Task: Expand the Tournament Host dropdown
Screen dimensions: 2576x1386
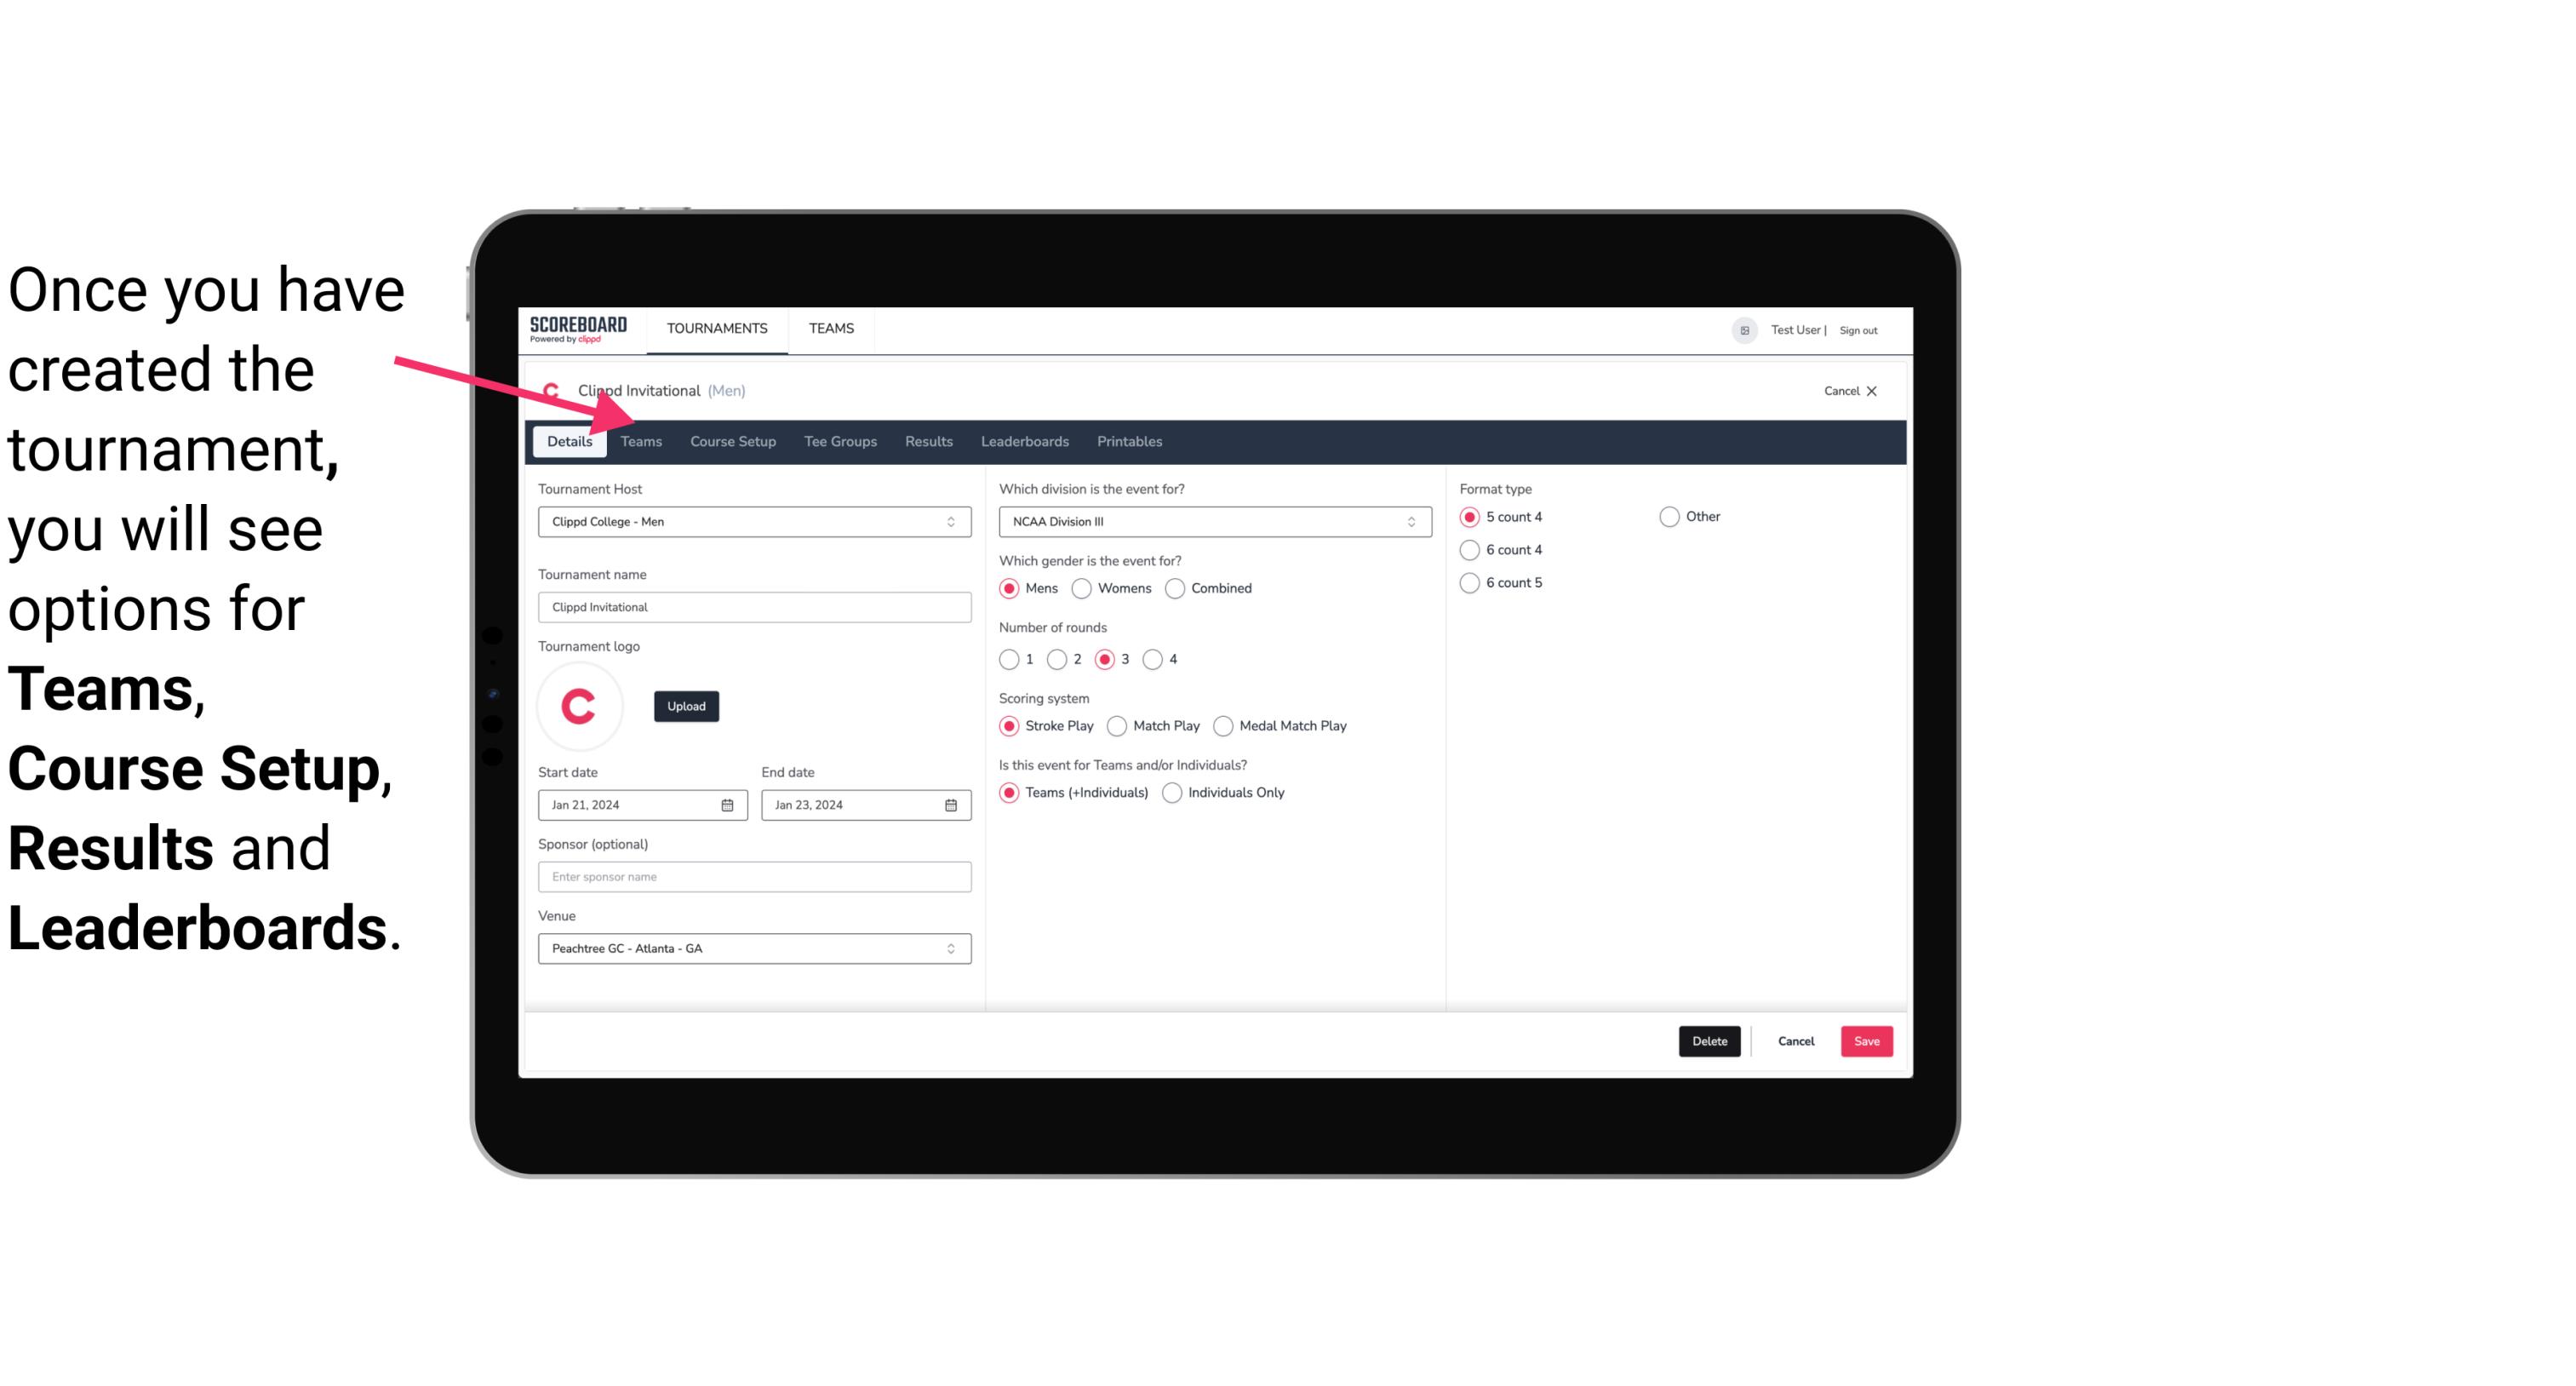Action: (952, 521)
